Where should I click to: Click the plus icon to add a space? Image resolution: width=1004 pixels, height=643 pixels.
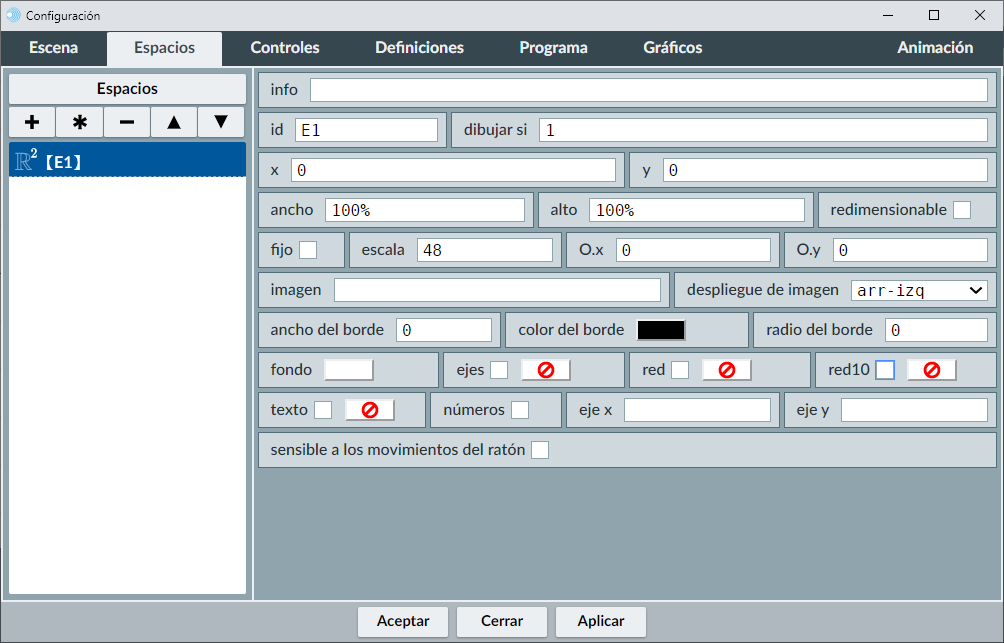point(32,122)
